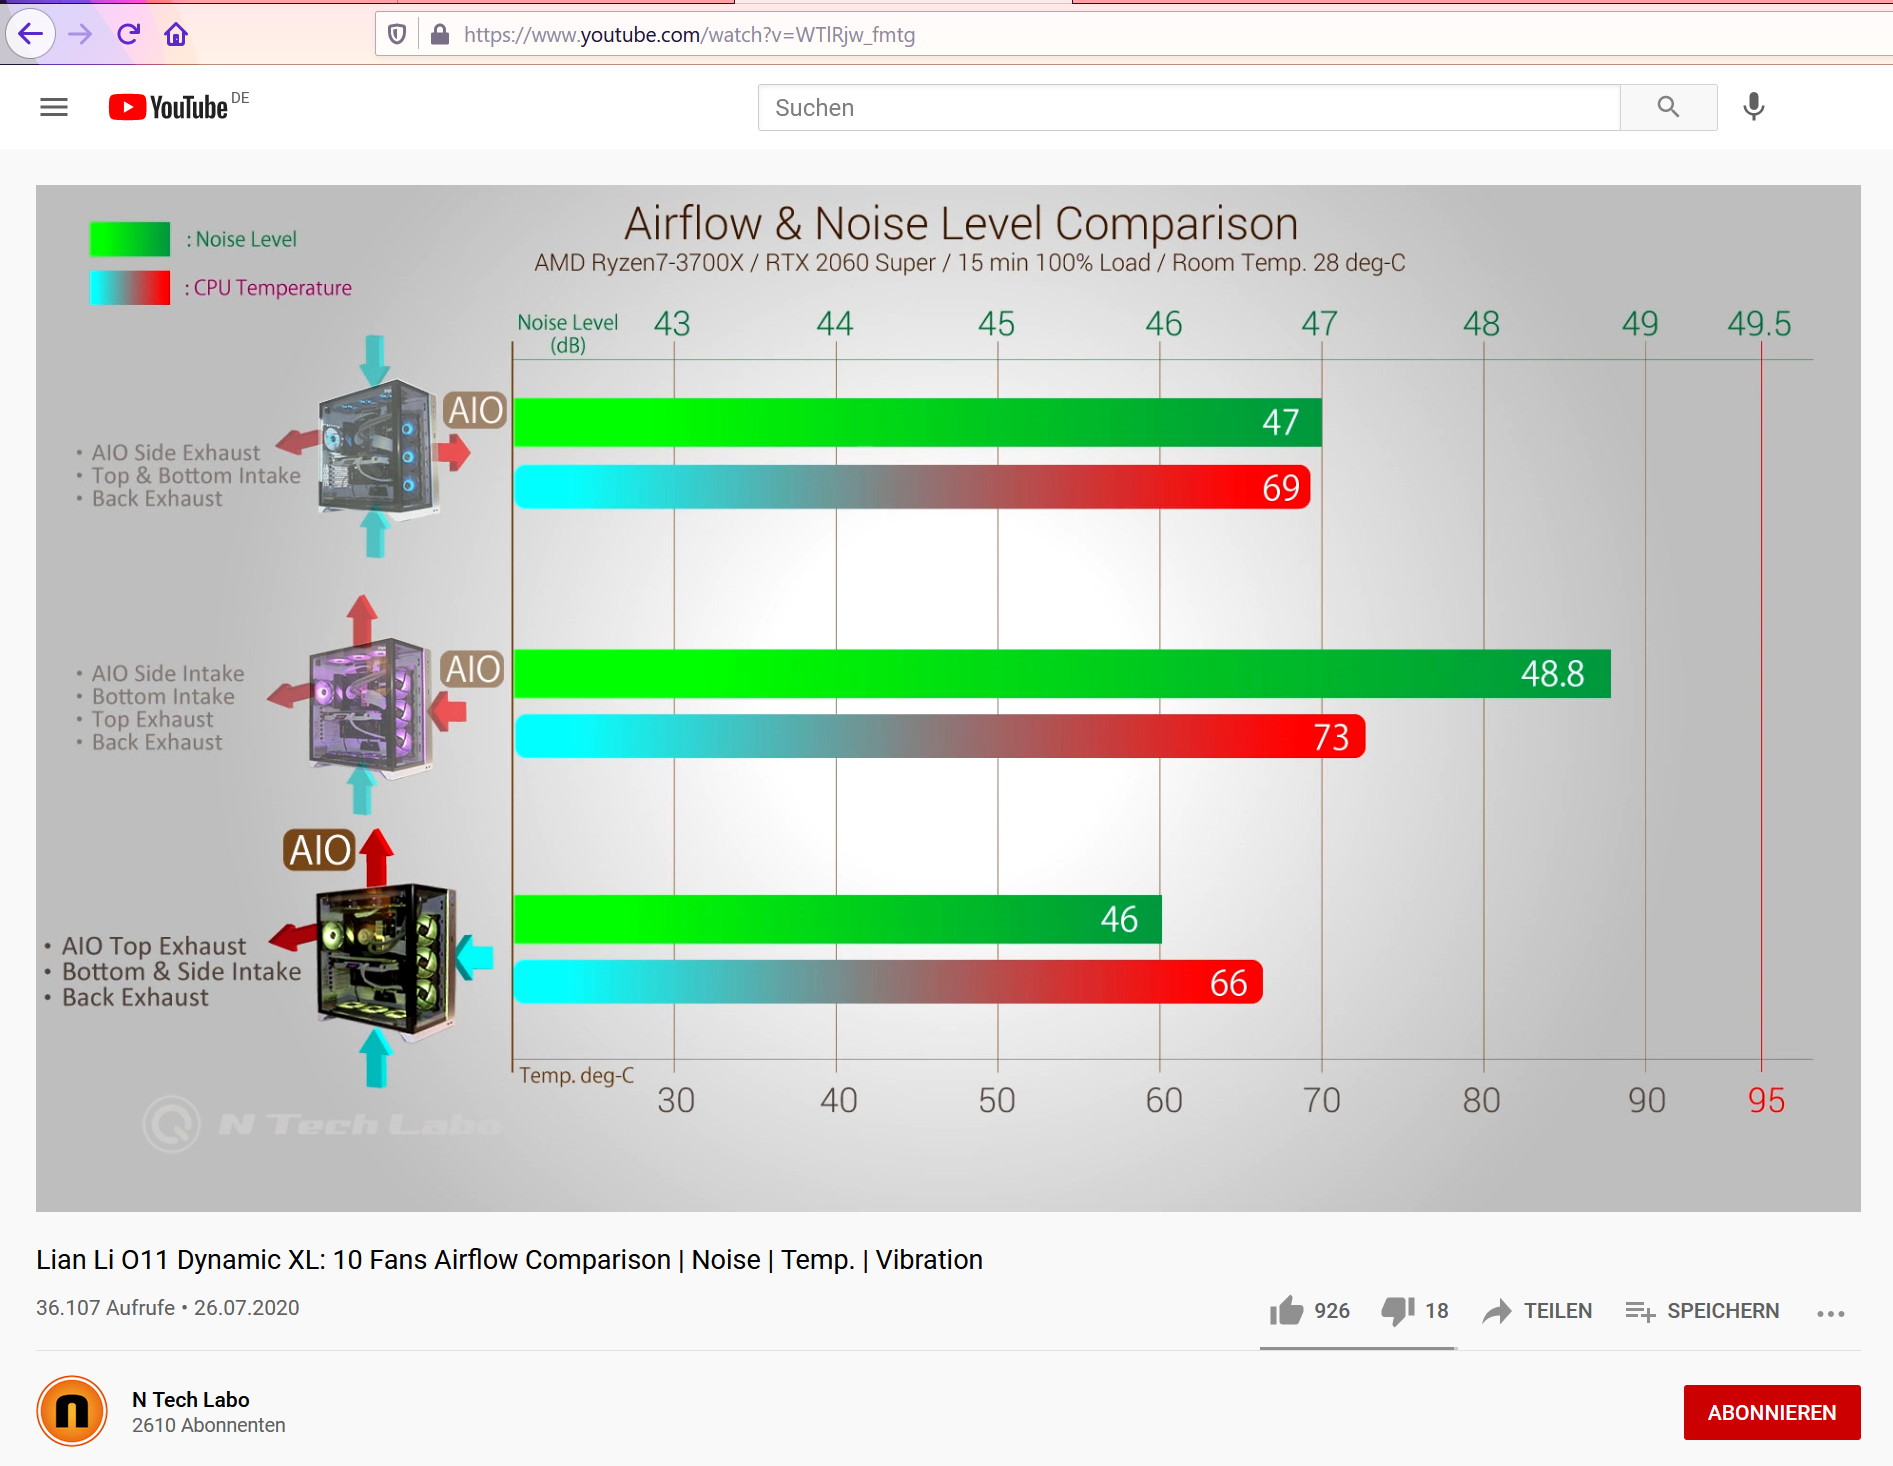This screenshot has height=1466, width=1893.
Task: Show site info via the padlock icon
Action: coord(439,35)
